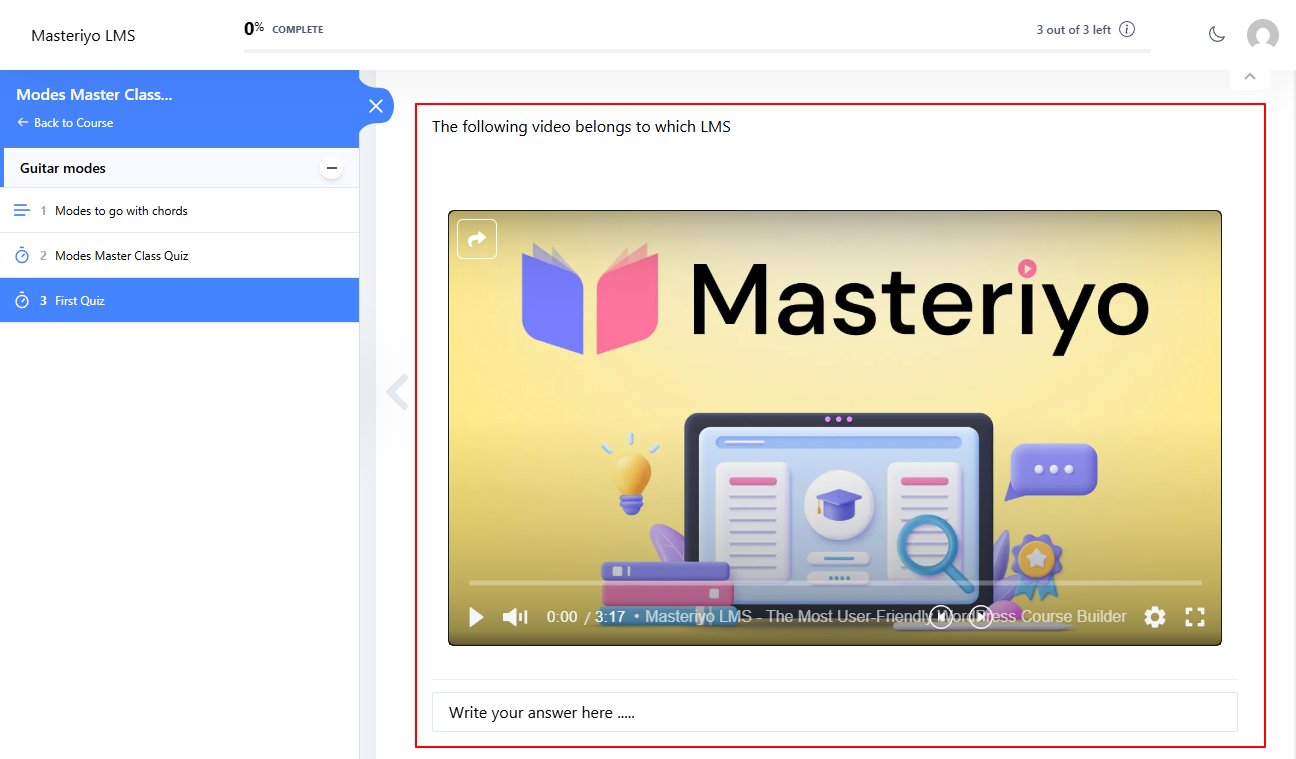Close the course sidebar with X button
Screen dimensions: 1296x759
(x=376, y=106)
